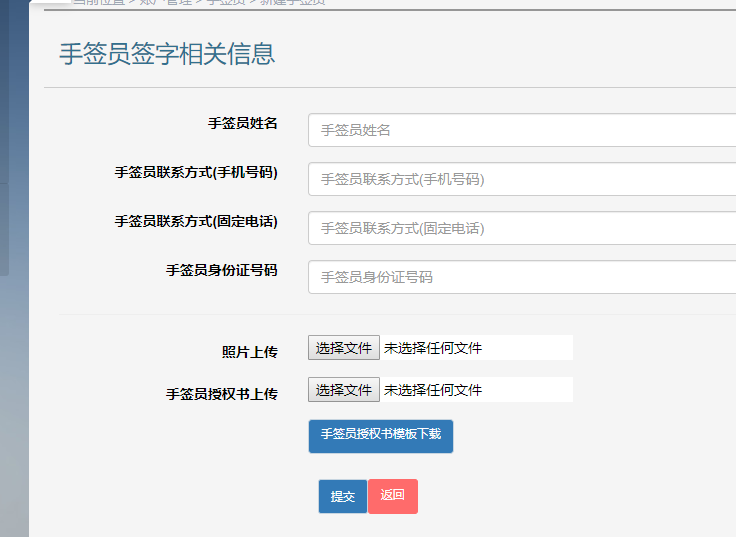This screenshot has height=537, width=736.
Task: Click 未选择任何文件 text beside 授权书上传
Action: [433, 390]
